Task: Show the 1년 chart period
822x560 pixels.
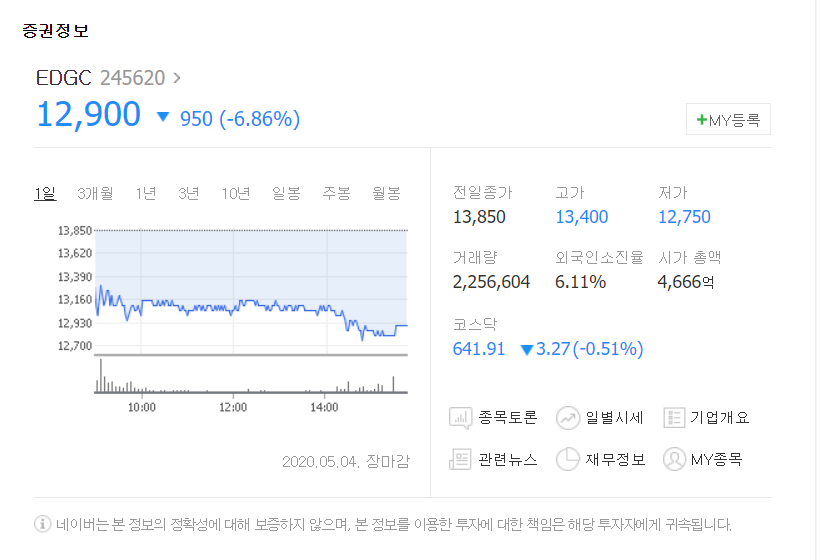Action: tap(146, 193)
